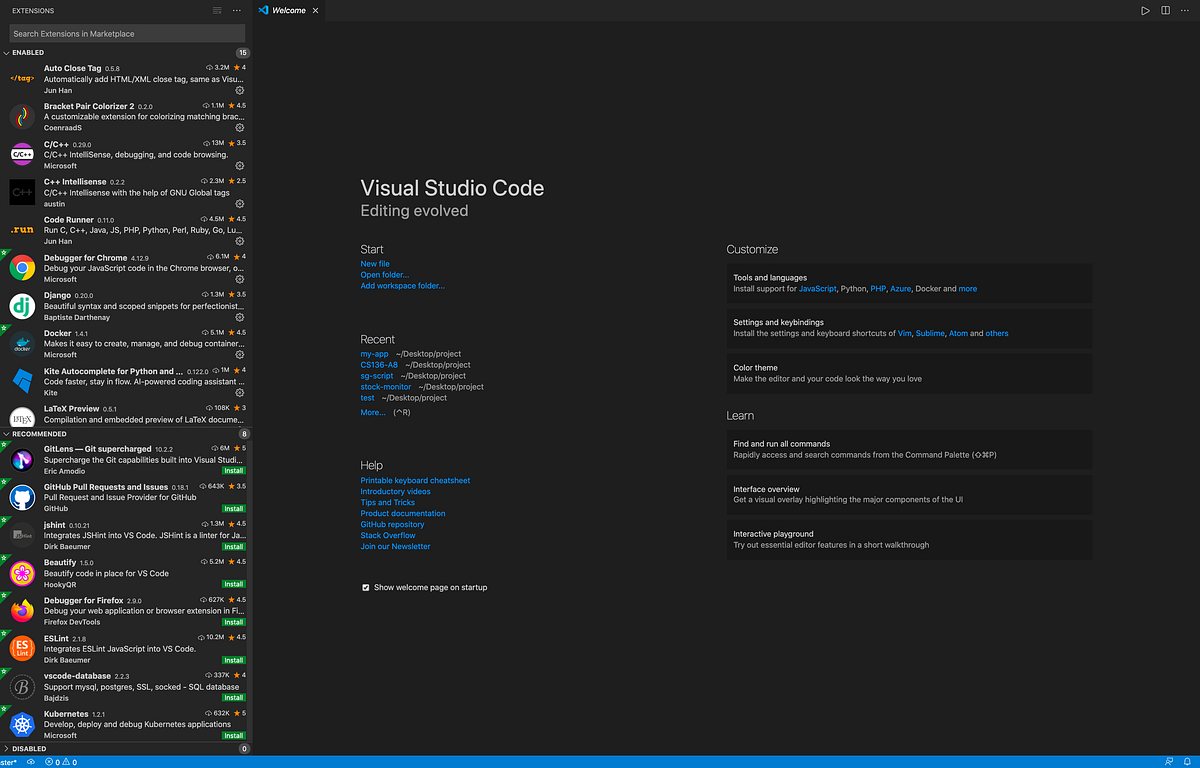1200x768 pixels.
Task: Open Auto Close Tag's manage gear icon
Action: point(238,90)
